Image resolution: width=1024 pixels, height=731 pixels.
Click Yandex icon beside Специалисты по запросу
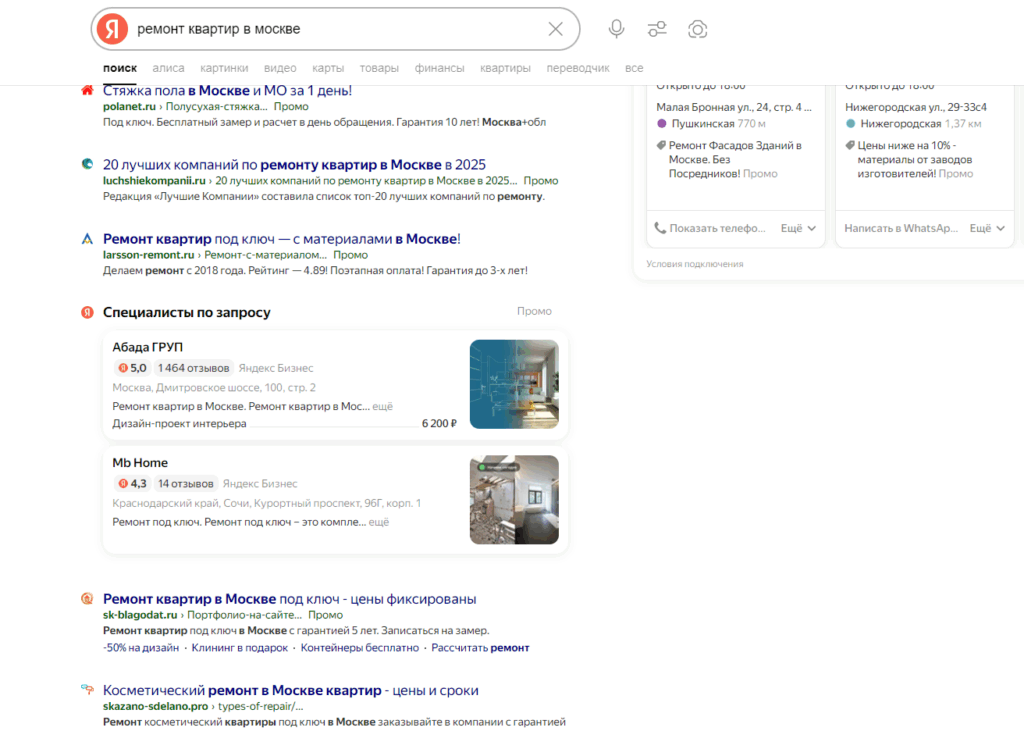87,312
